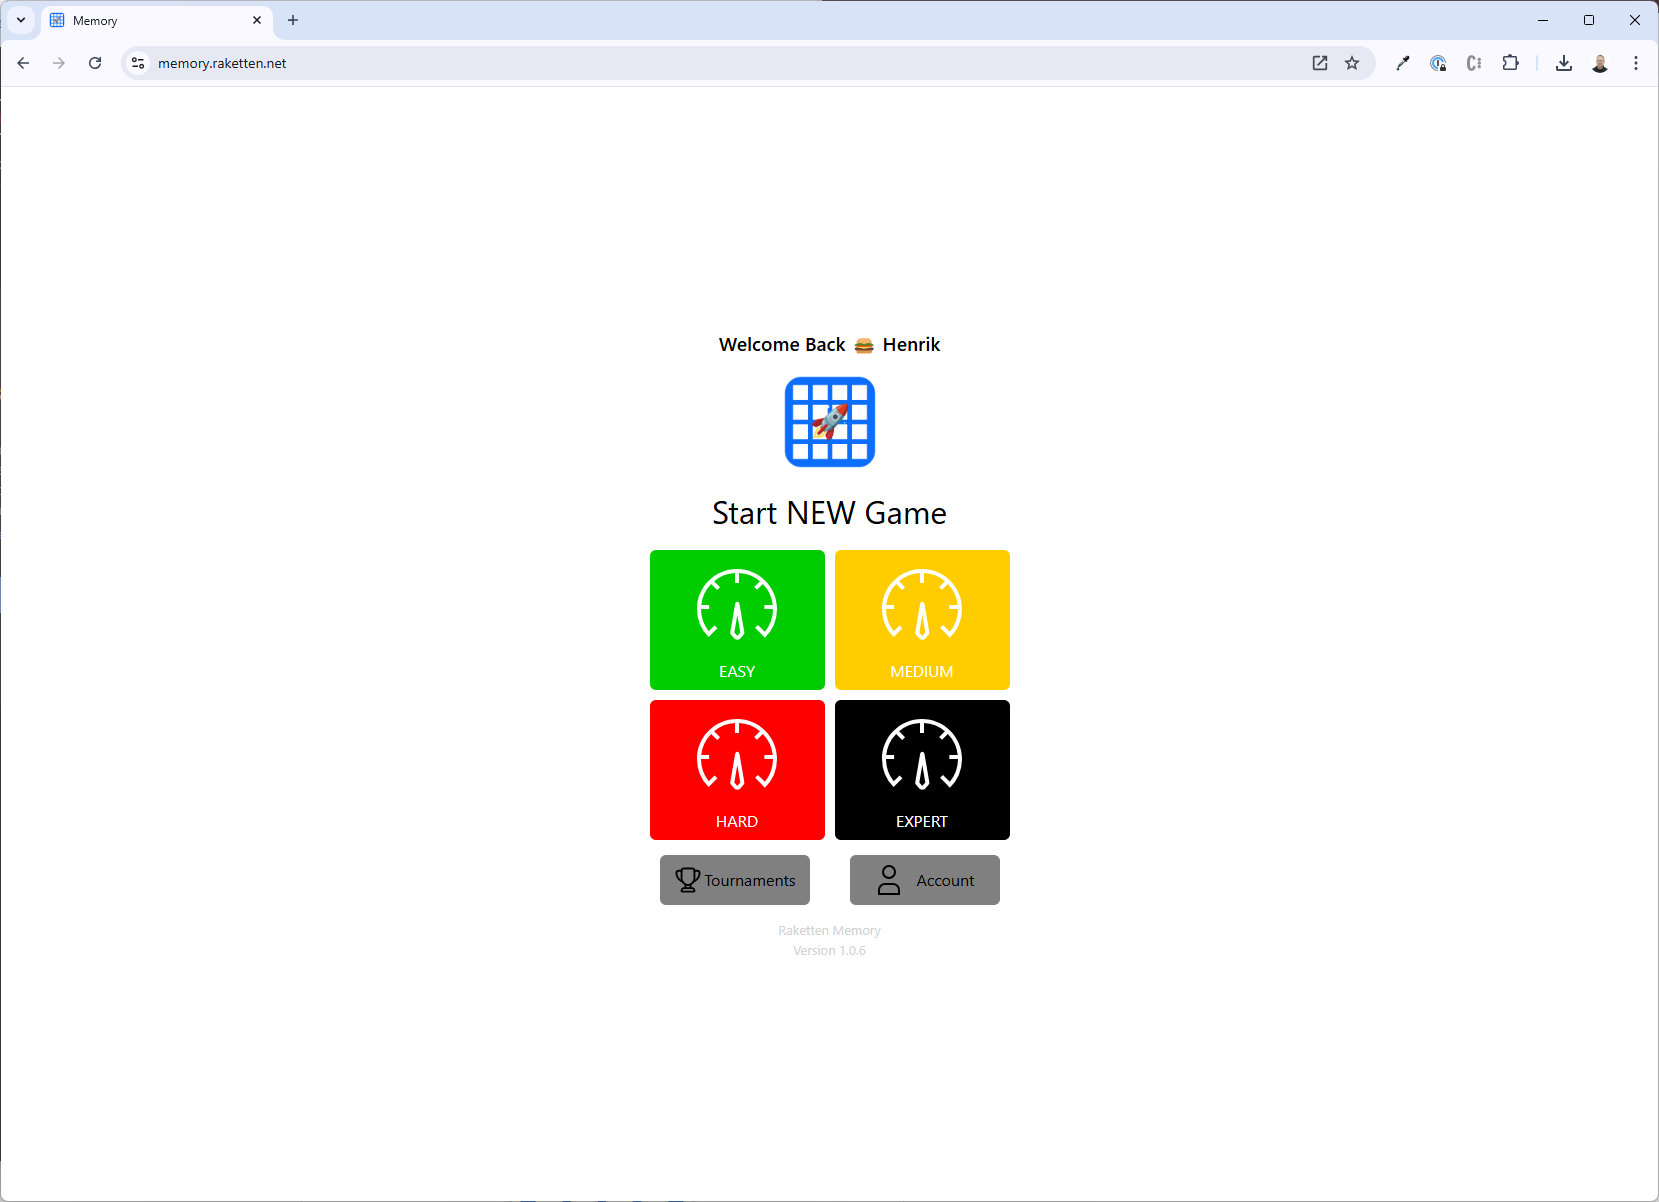Select the red HARD difficulty tile
The height and width of the screenshot is (1202, 1659).
pyautogui.click(x=737, y=770)
